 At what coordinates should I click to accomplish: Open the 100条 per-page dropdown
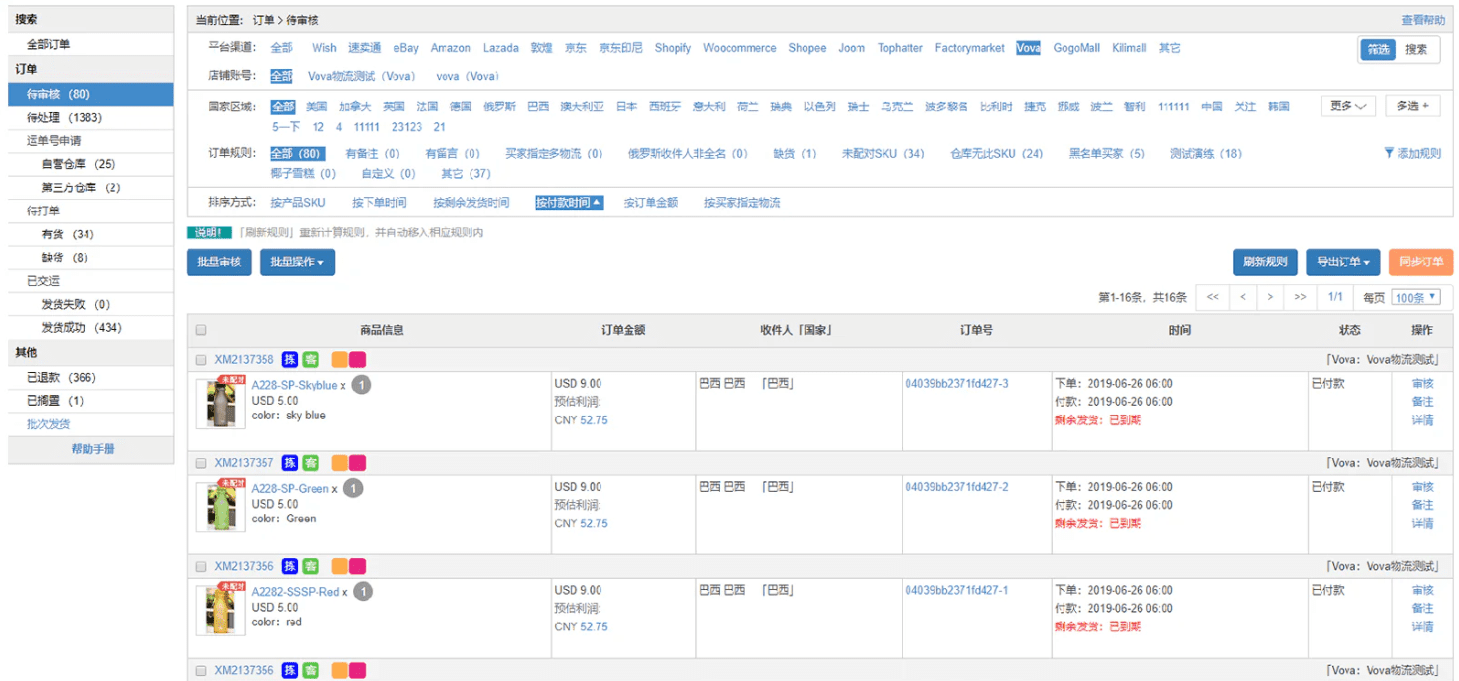tap(1414, 297)
